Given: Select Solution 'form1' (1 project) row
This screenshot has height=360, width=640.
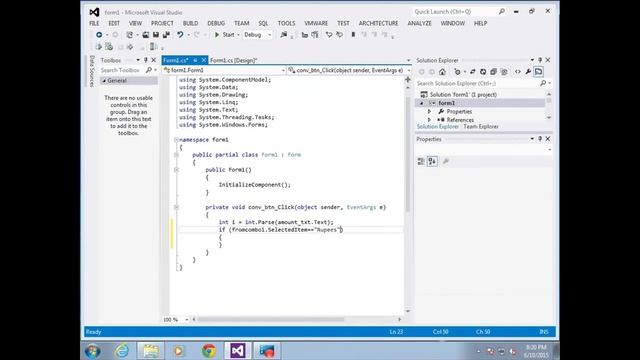Looking at the screenshot, I should click(463, 95).
